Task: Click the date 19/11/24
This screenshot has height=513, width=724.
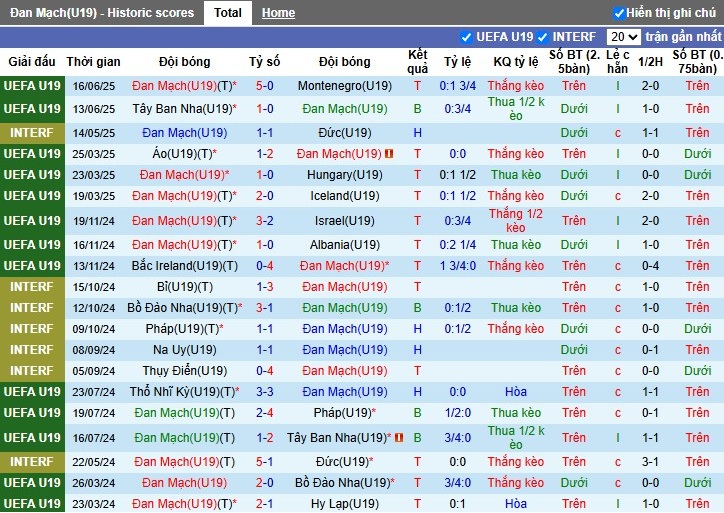Action: (93, 221)
